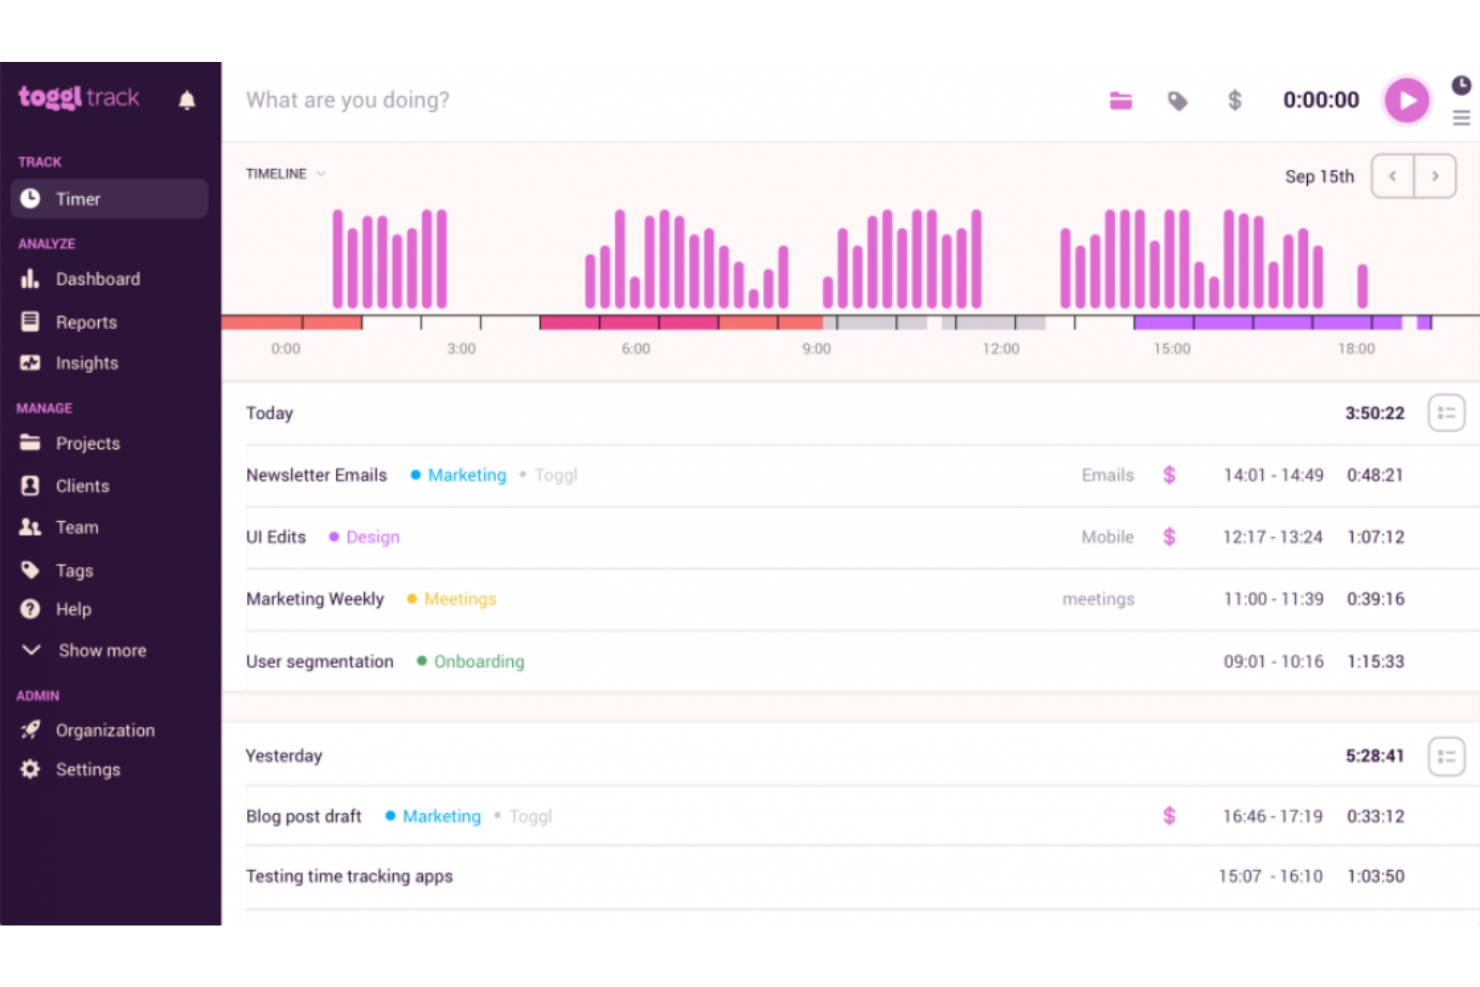Click the Mobile tag on UI Edits

[1108, 537]
